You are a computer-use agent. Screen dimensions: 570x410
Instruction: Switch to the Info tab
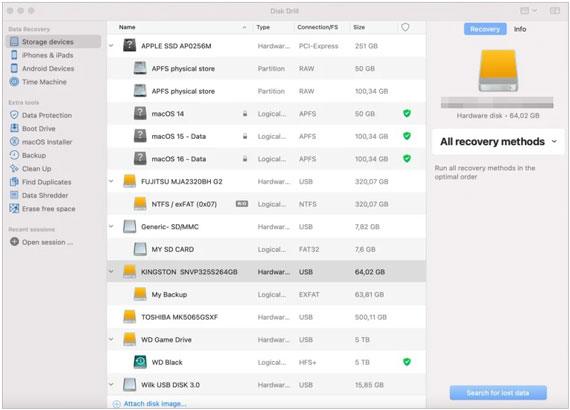point(520,29)
